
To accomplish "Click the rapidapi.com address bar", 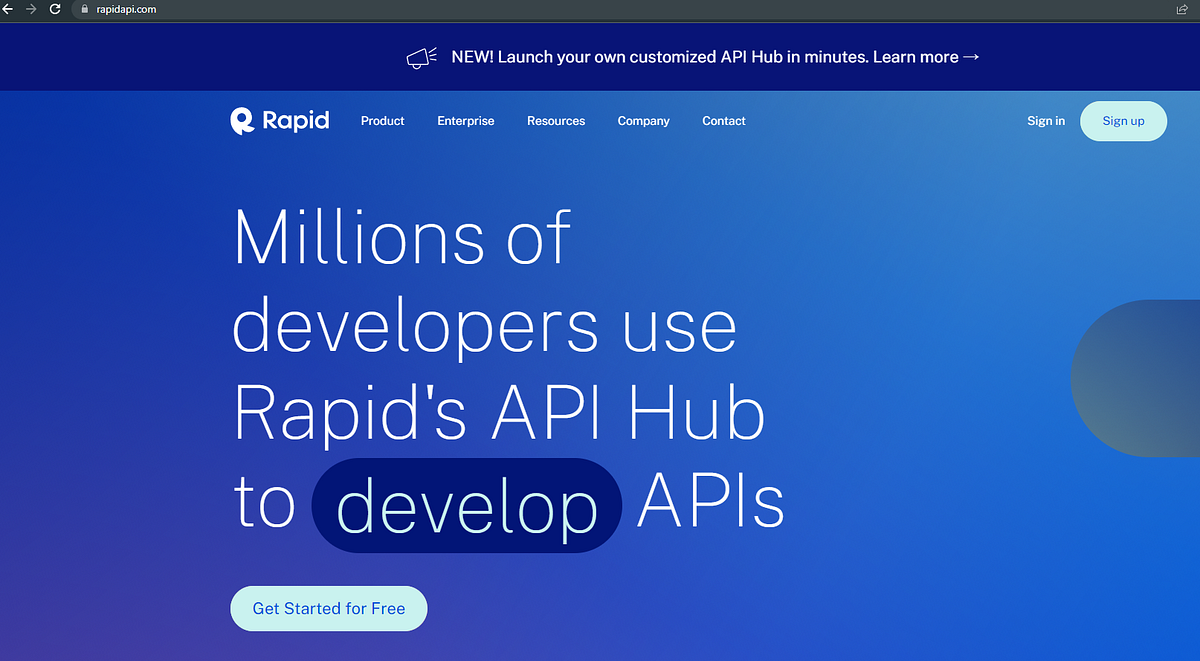I will coord(125,9).
